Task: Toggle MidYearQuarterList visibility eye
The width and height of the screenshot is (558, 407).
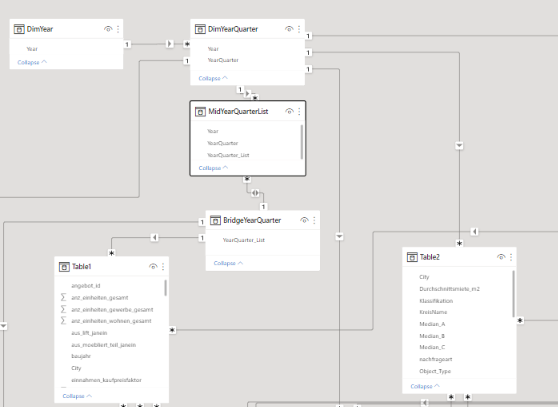Action: (289, 112)
